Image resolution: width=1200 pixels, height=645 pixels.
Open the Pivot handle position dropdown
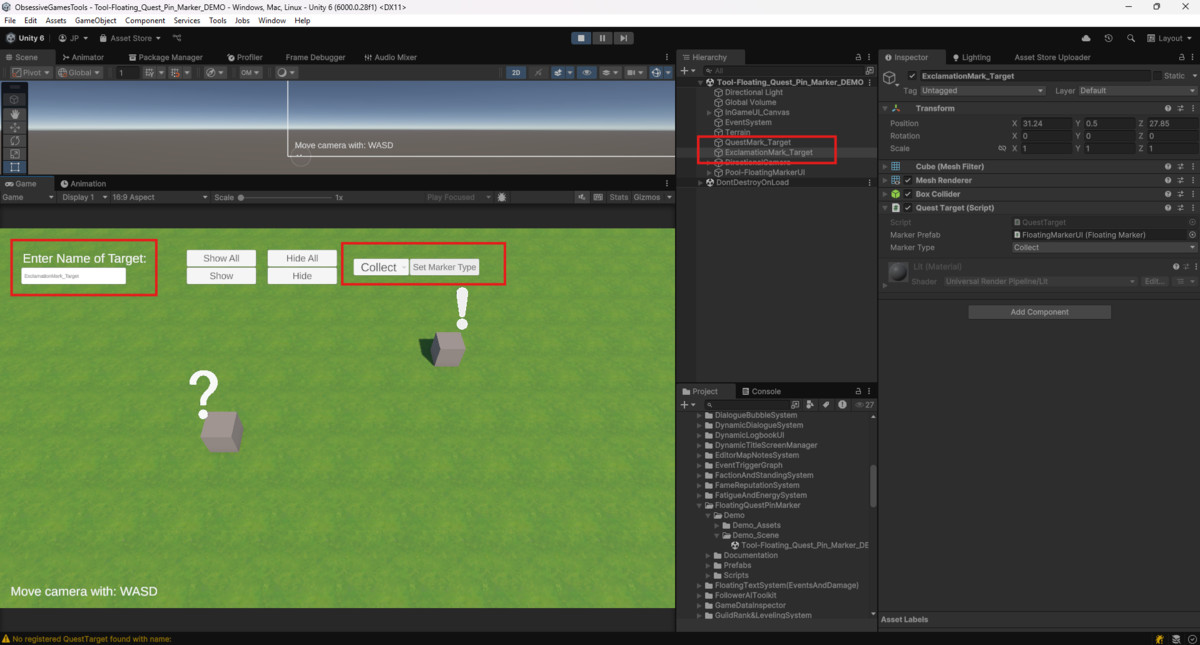coord(31,72)
